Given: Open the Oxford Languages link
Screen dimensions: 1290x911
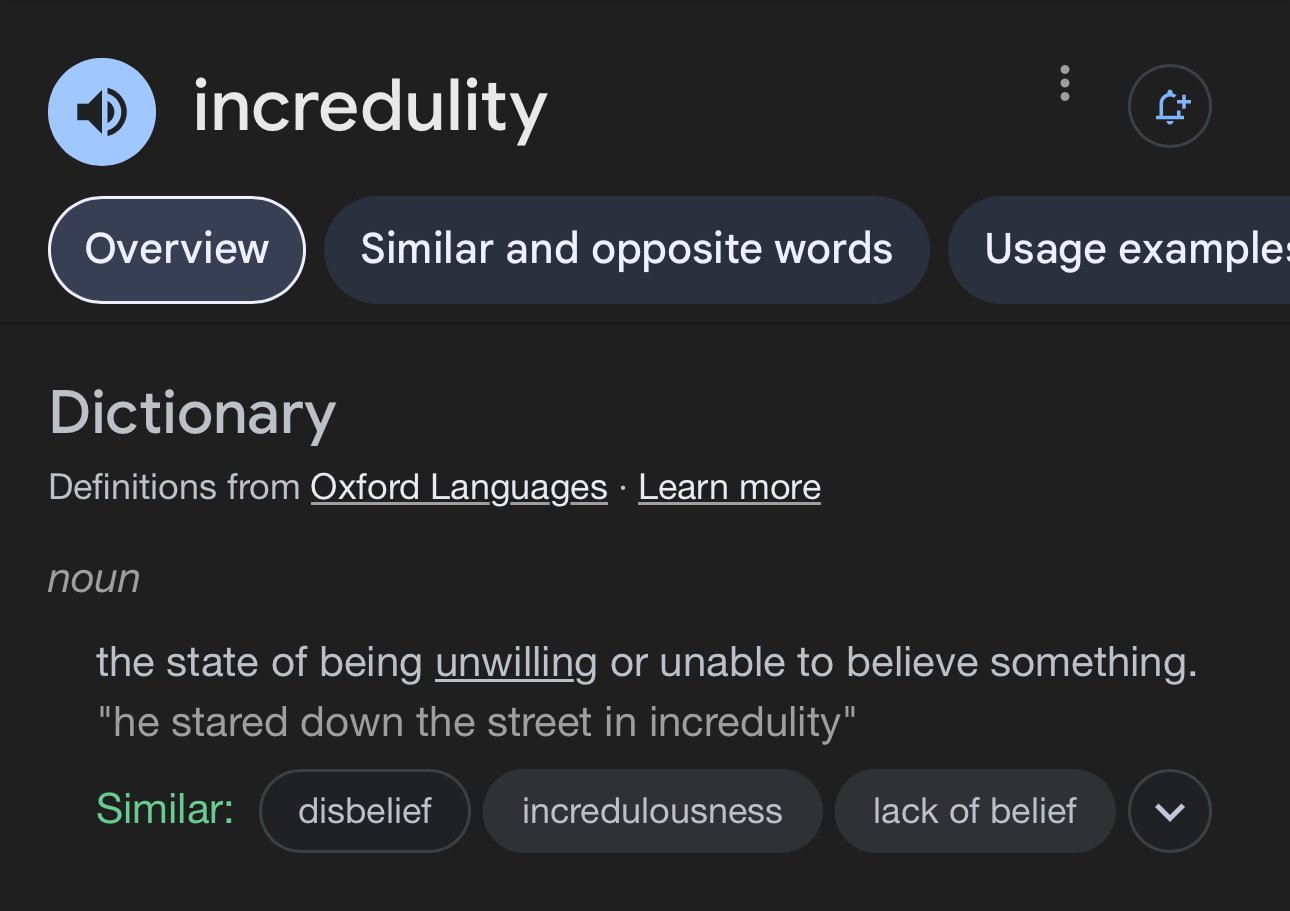Looking at the screenshot, I should 459,487.
